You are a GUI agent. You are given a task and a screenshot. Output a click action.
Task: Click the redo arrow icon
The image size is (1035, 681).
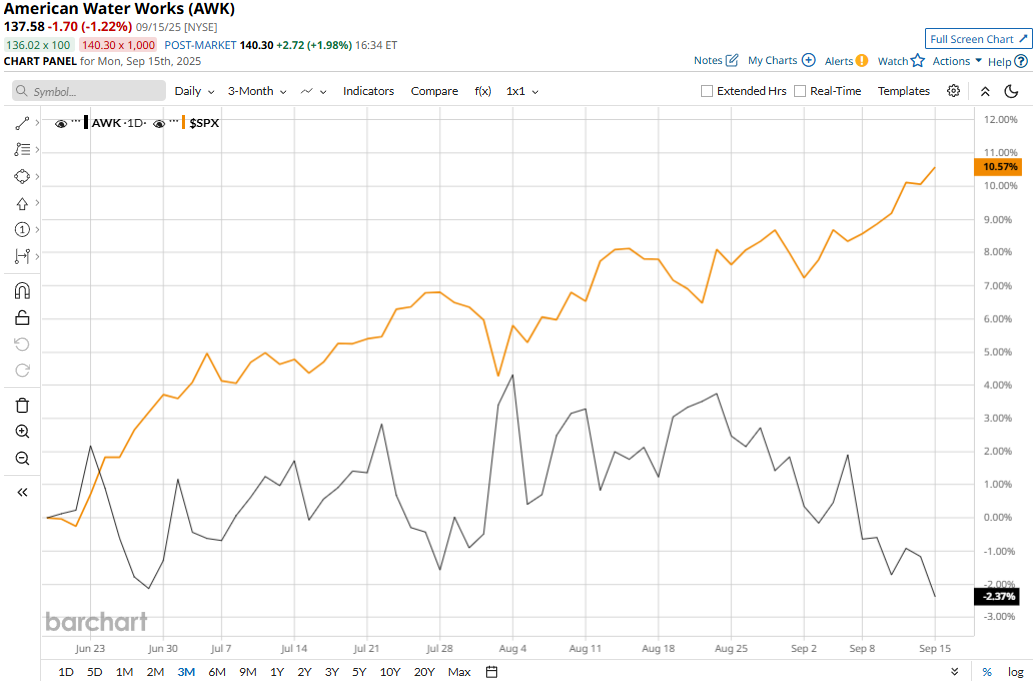pos(22,371)
